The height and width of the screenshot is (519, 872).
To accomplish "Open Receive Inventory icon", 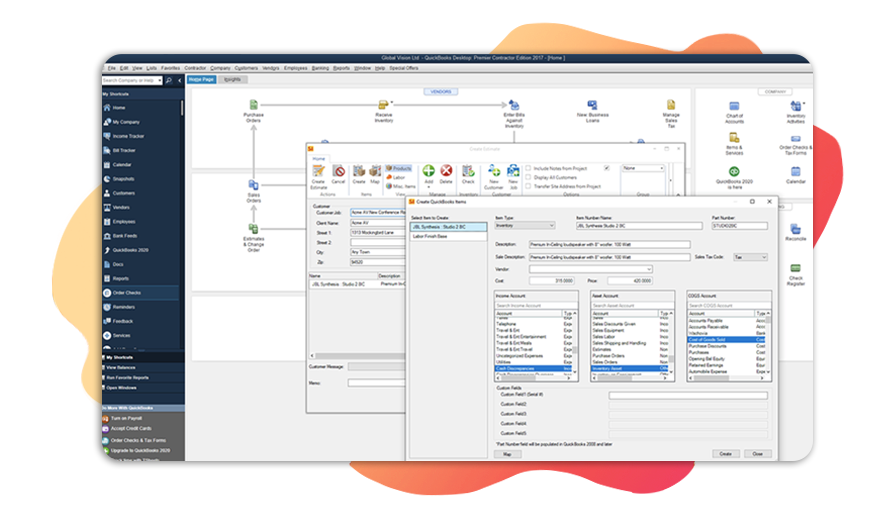I will [x=383, y=105].
